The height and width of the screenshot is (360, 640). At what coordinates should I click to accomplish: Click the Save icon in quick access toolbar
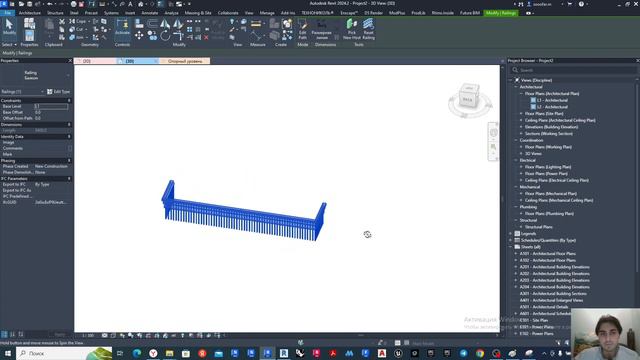pos(29,4)
